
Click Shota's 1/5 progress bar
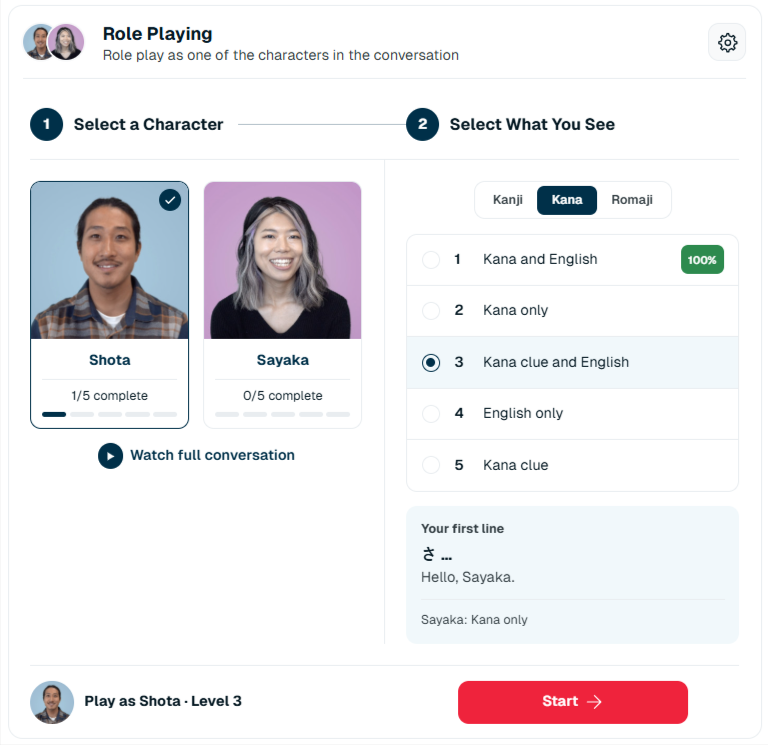point(110,414)
